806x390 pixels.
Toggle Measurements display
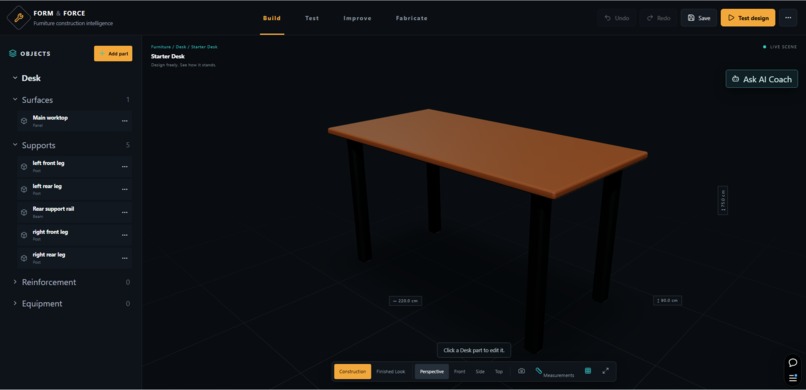point(554,372)
